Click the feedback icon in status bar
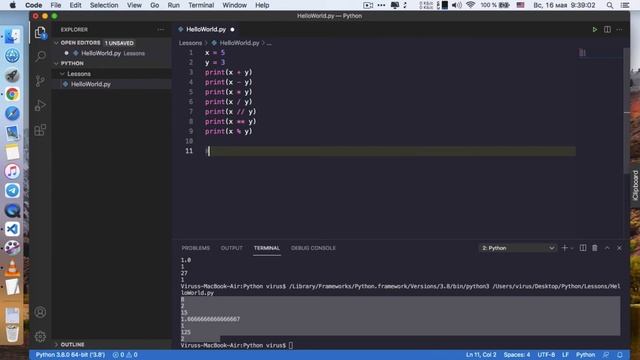Image resolution: width=640 pixels, height=360 pixels. tap(606, 355)
